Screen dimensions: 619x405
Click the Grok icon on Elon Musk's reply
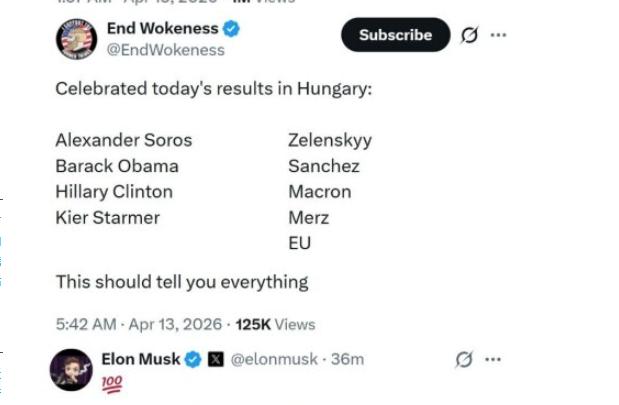pos(463,359)
